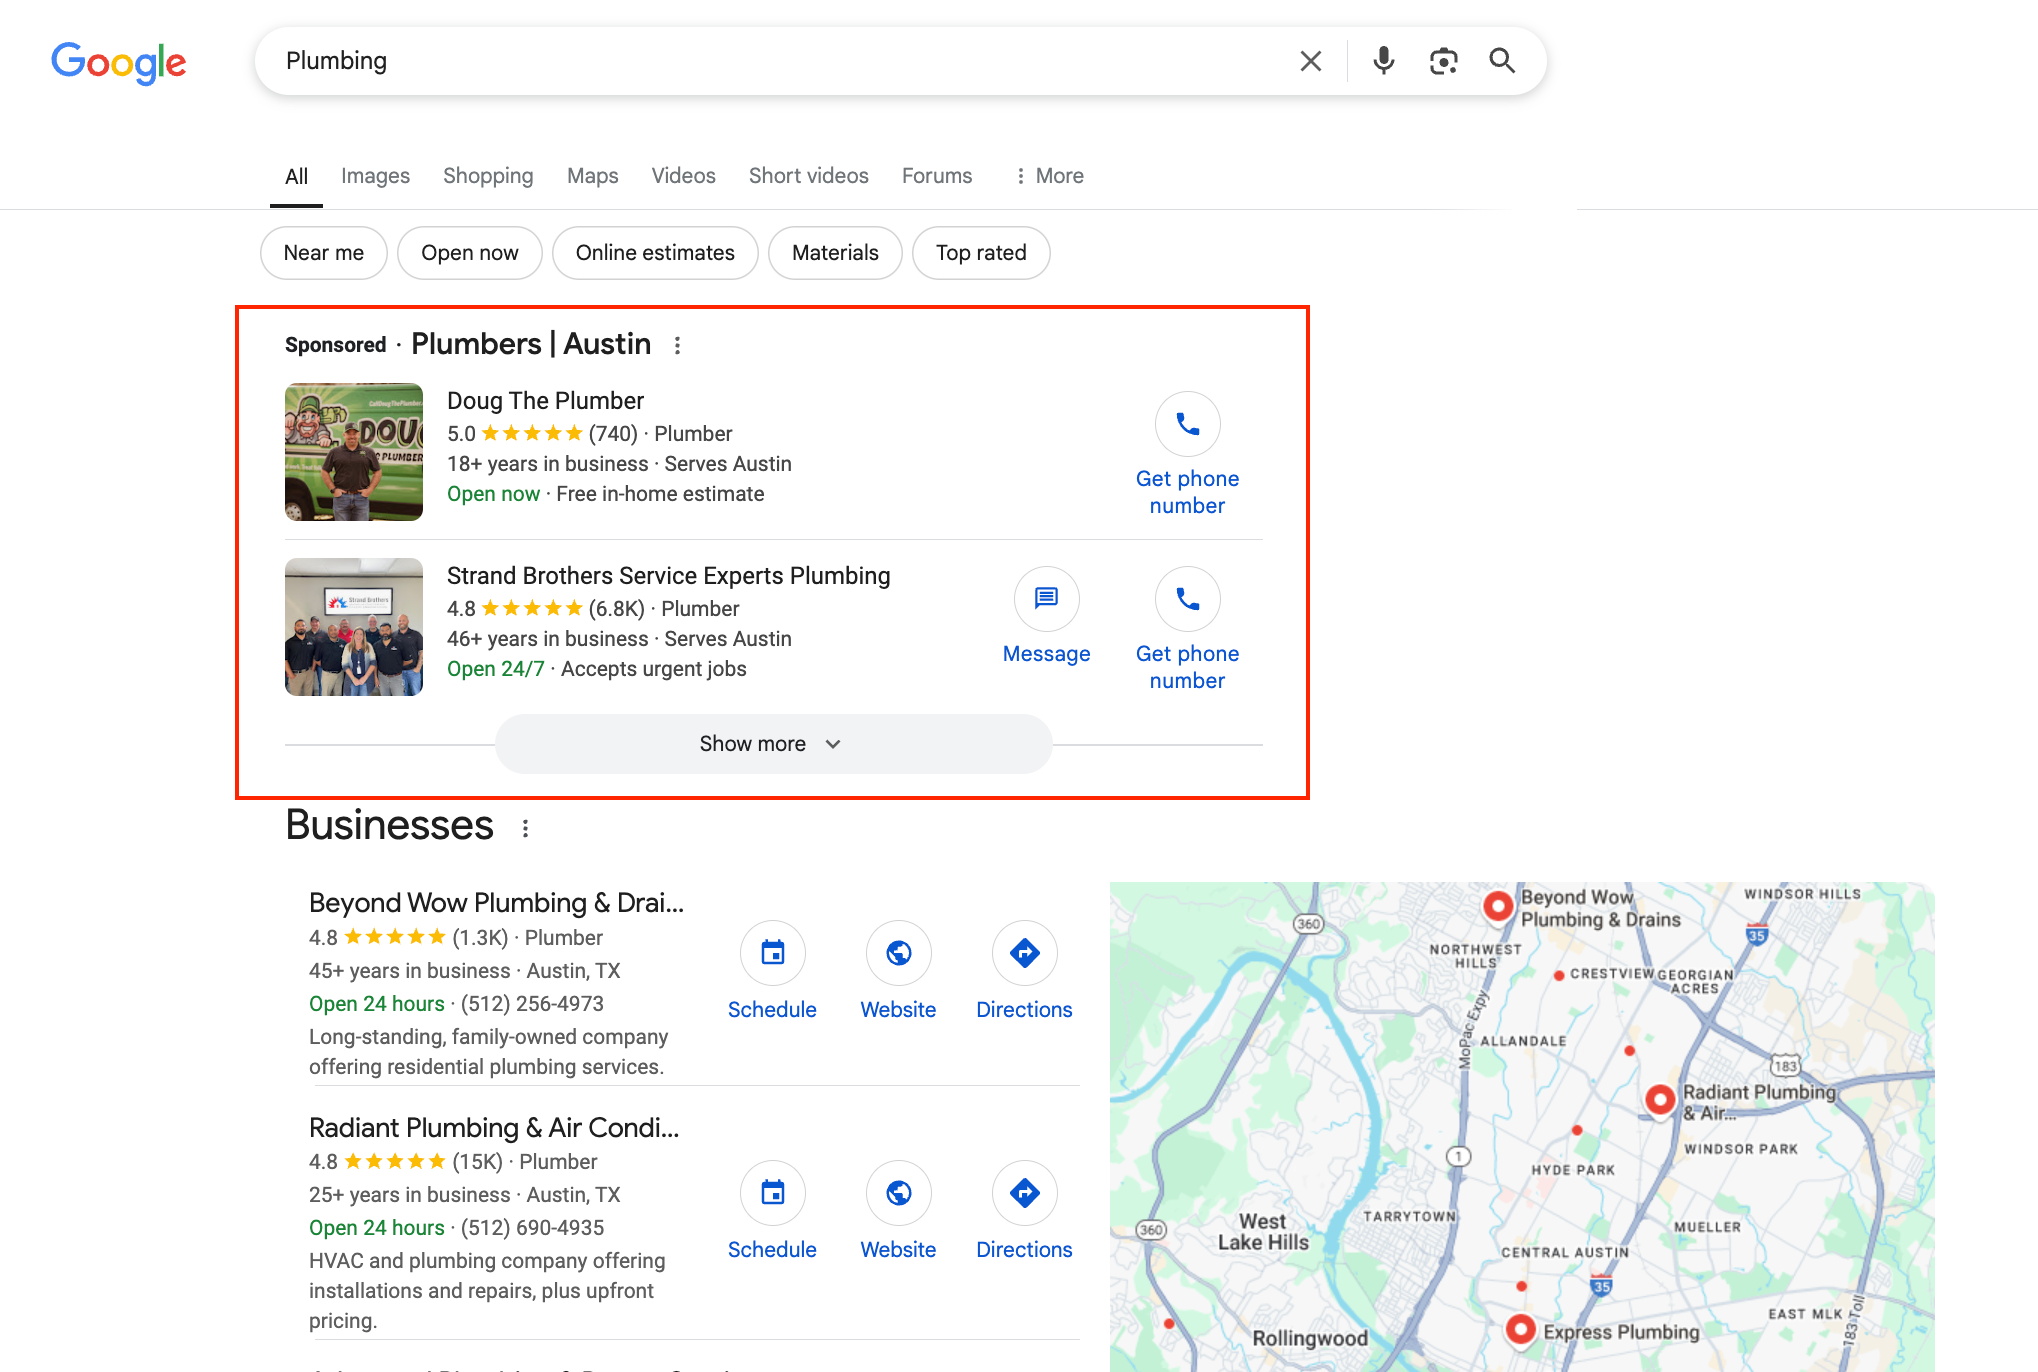This screenshot has height=1372, width=2038.
Task: Click the magnifying glass search icon
Action: pos(1502,62)
